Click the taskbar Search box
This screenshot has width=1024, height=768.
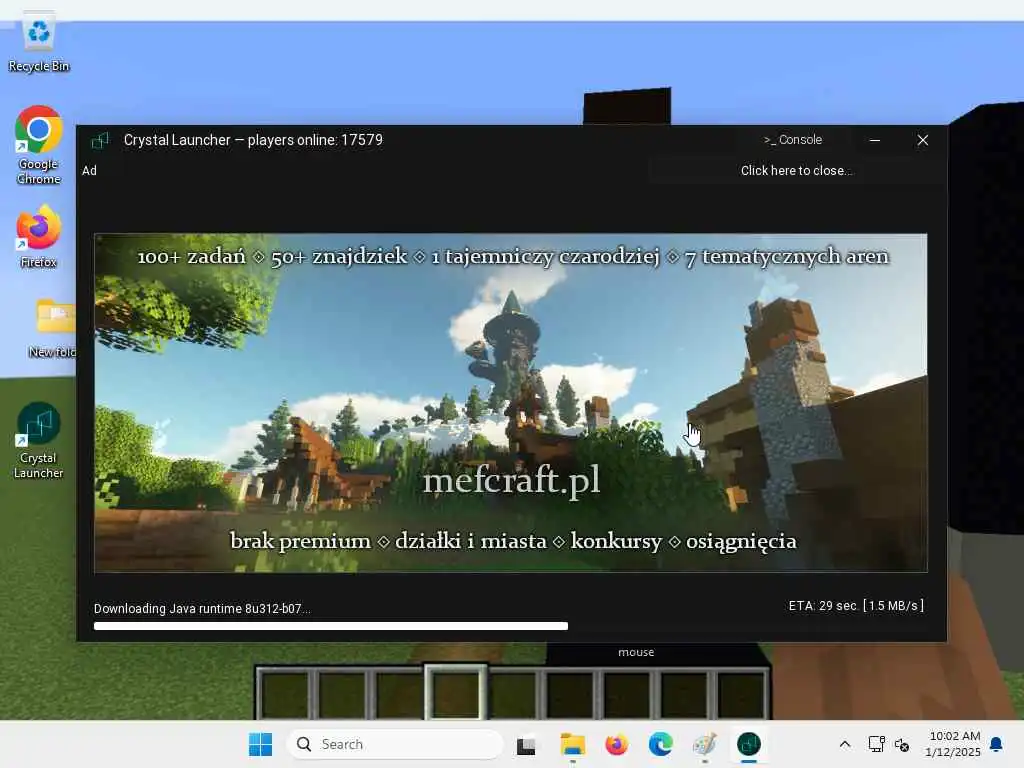tap(395, 744)
